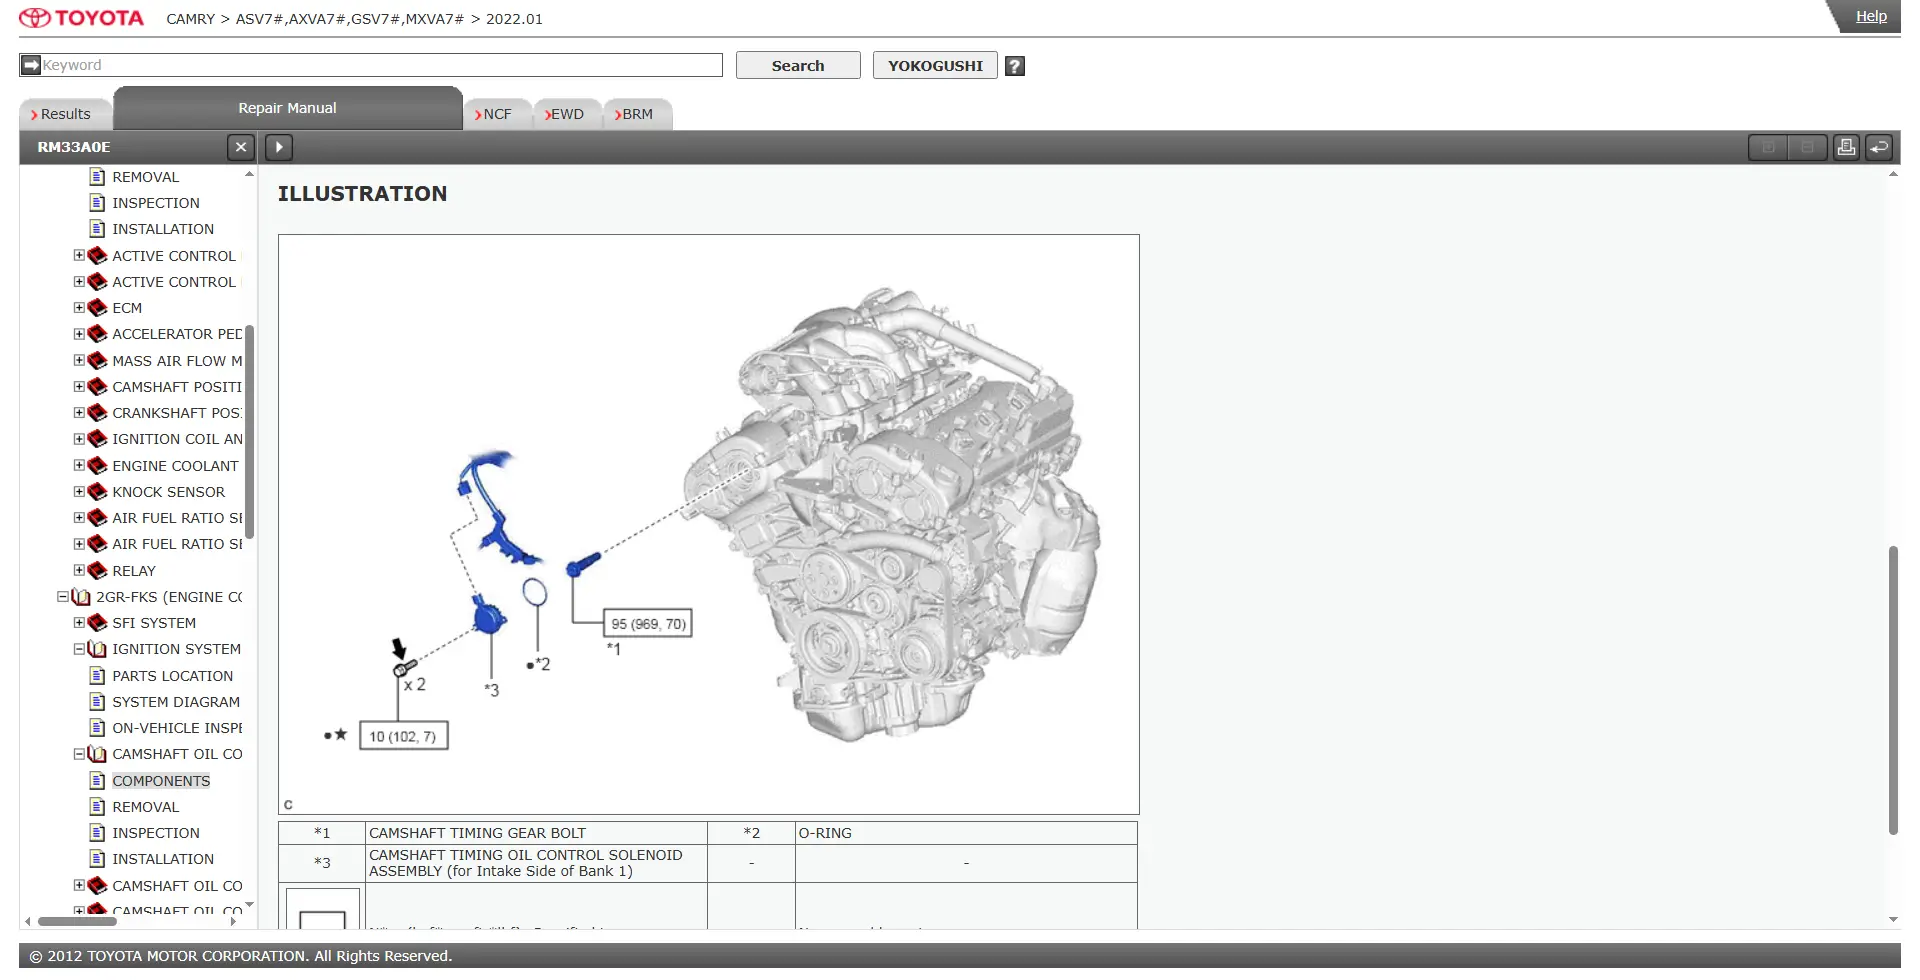The image size is (1920, 980).
Task: Click the keyword arrow icon in search box
Action: (31, 65)
